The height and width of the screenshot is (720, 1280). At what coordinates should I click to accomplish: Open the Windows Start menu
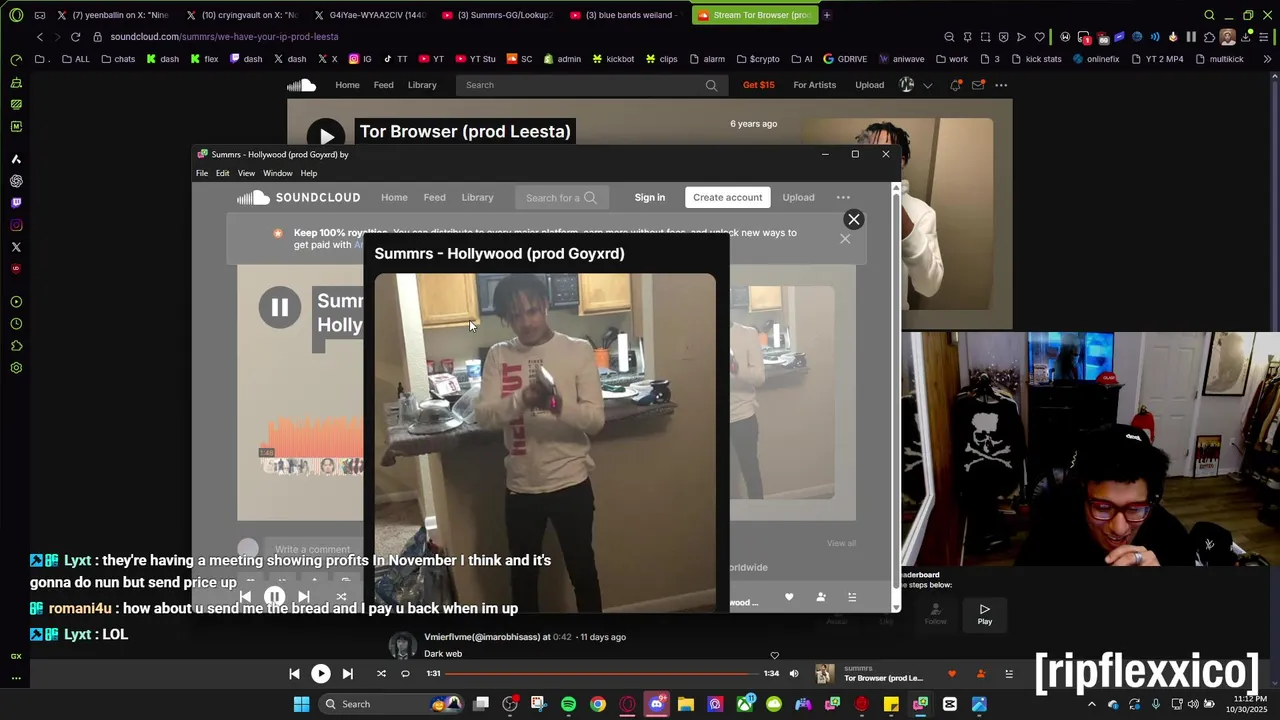pos(301,704)
